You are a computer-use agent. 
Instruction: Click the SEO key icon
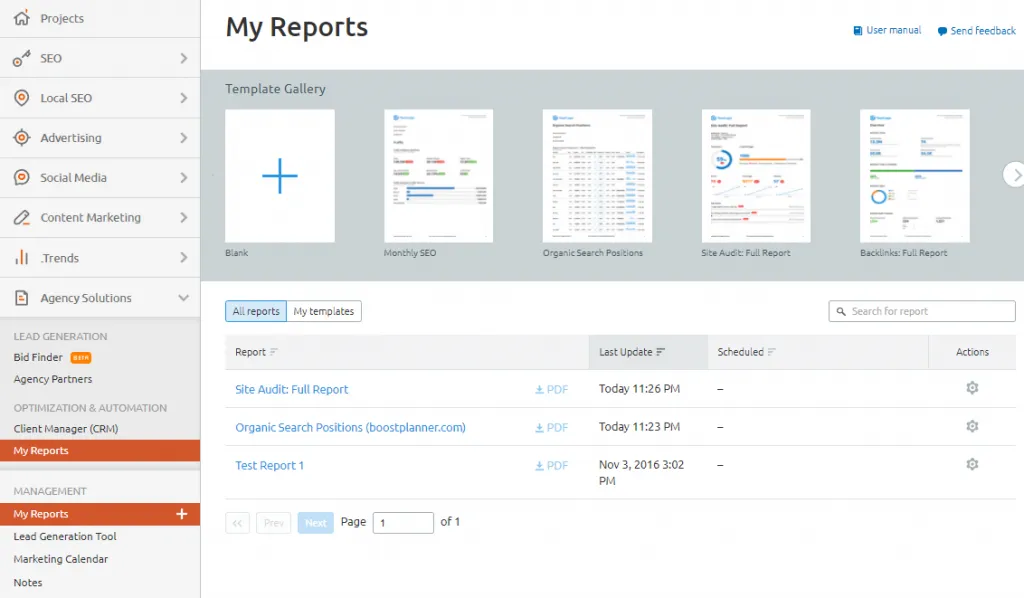click(22, 58)
